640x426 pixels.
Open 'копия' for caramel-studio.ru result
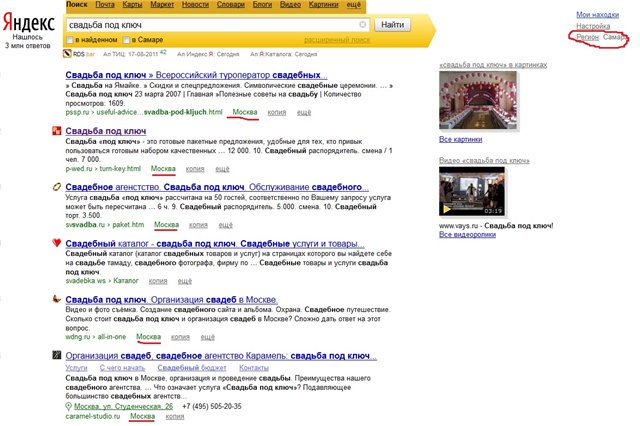tap(175, 416)
